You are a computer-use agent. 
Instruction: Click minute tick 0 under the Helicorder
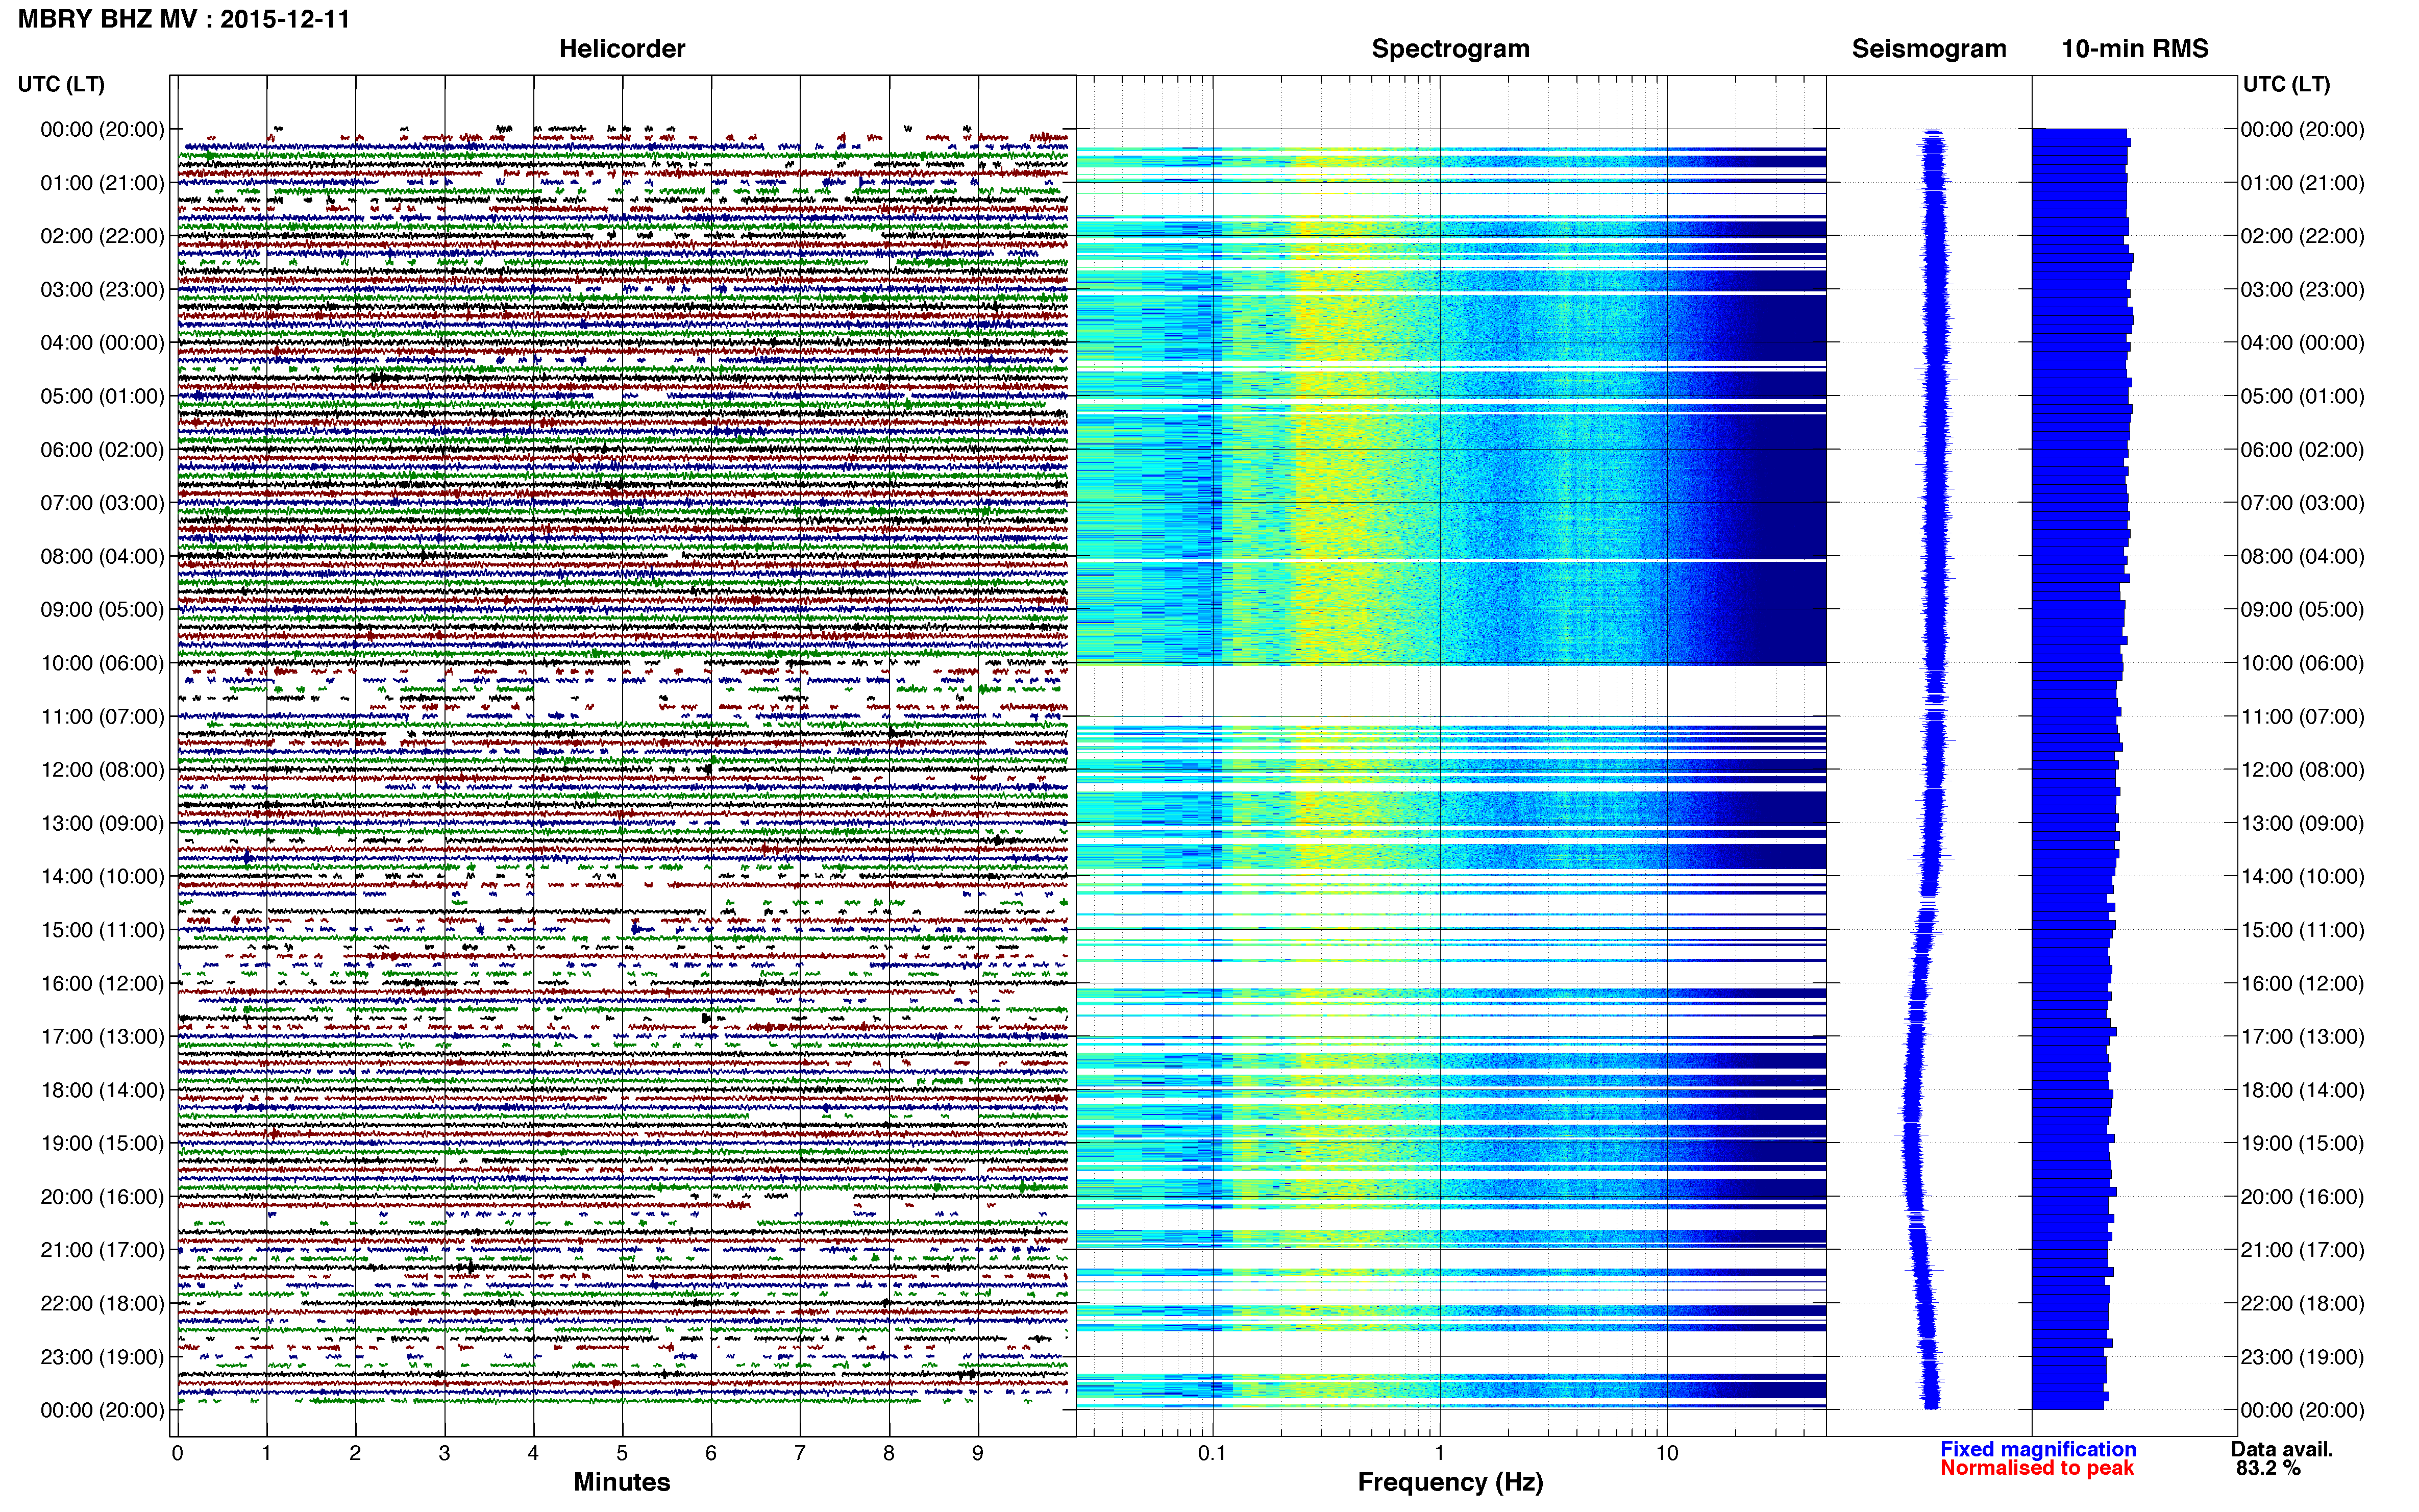point(178,1453)
